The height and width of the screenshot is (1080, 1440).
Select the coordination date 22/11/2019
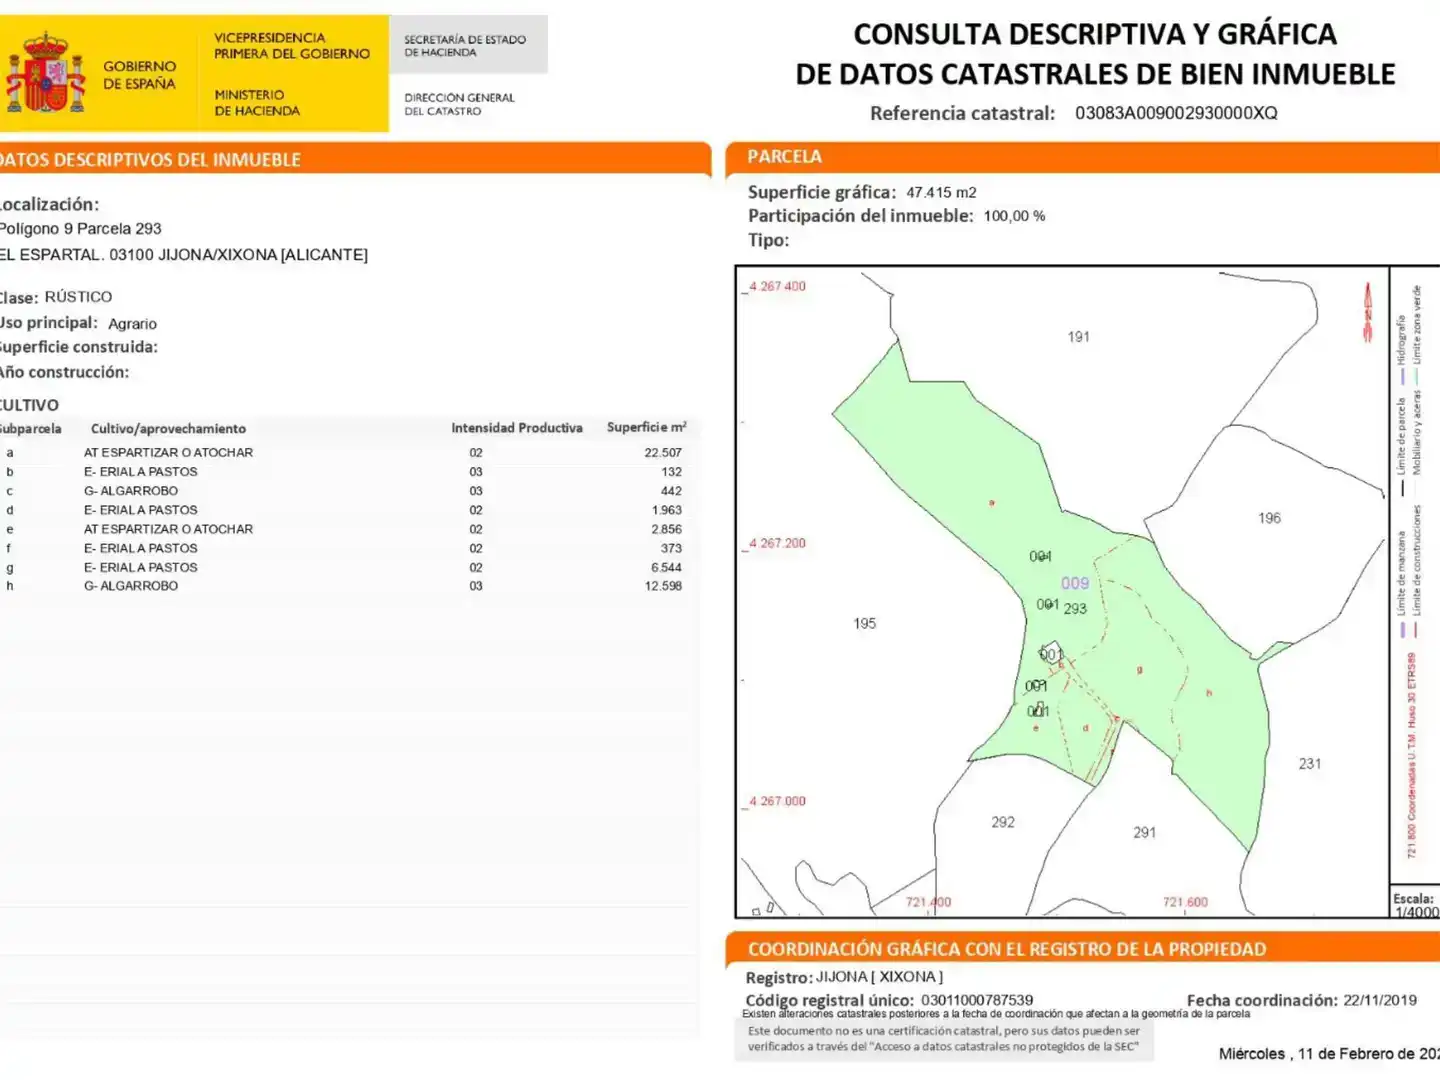(1380, 1000)
